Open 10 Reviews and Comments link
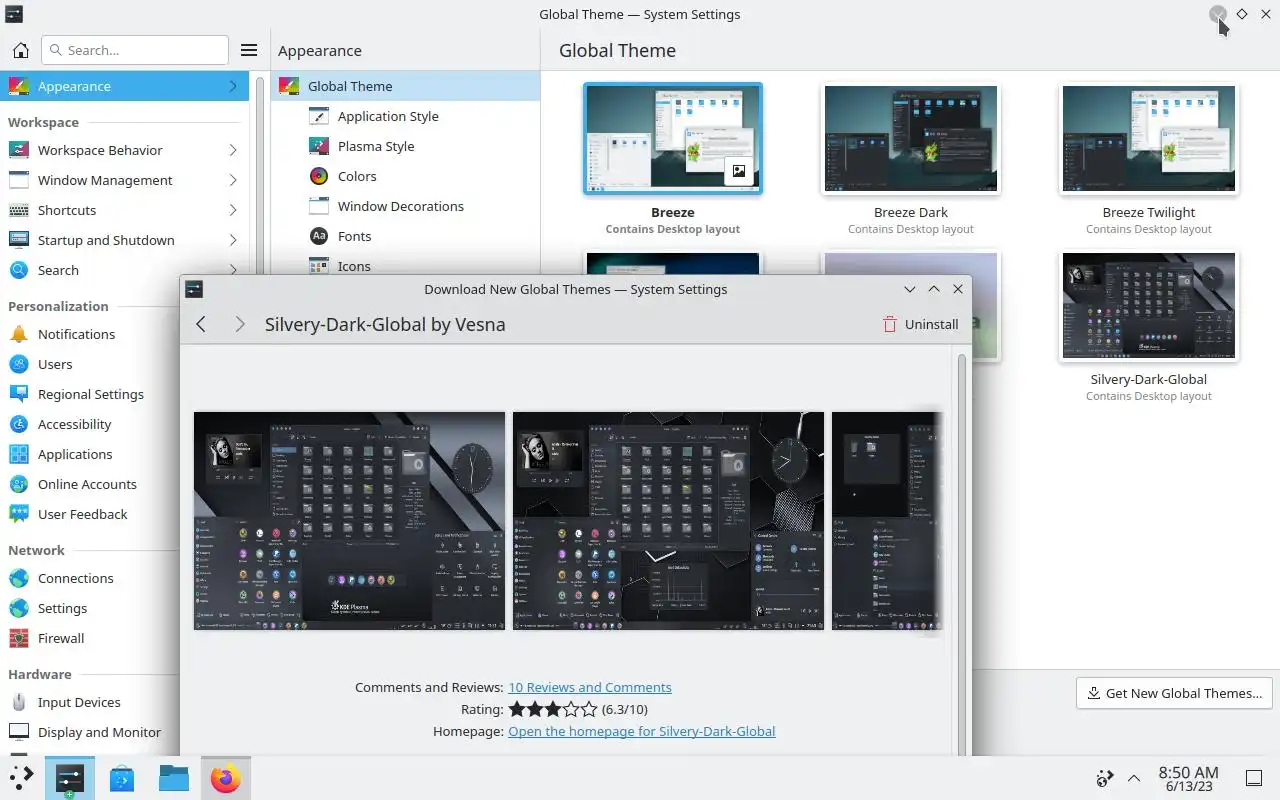 (x=590, y=687)
